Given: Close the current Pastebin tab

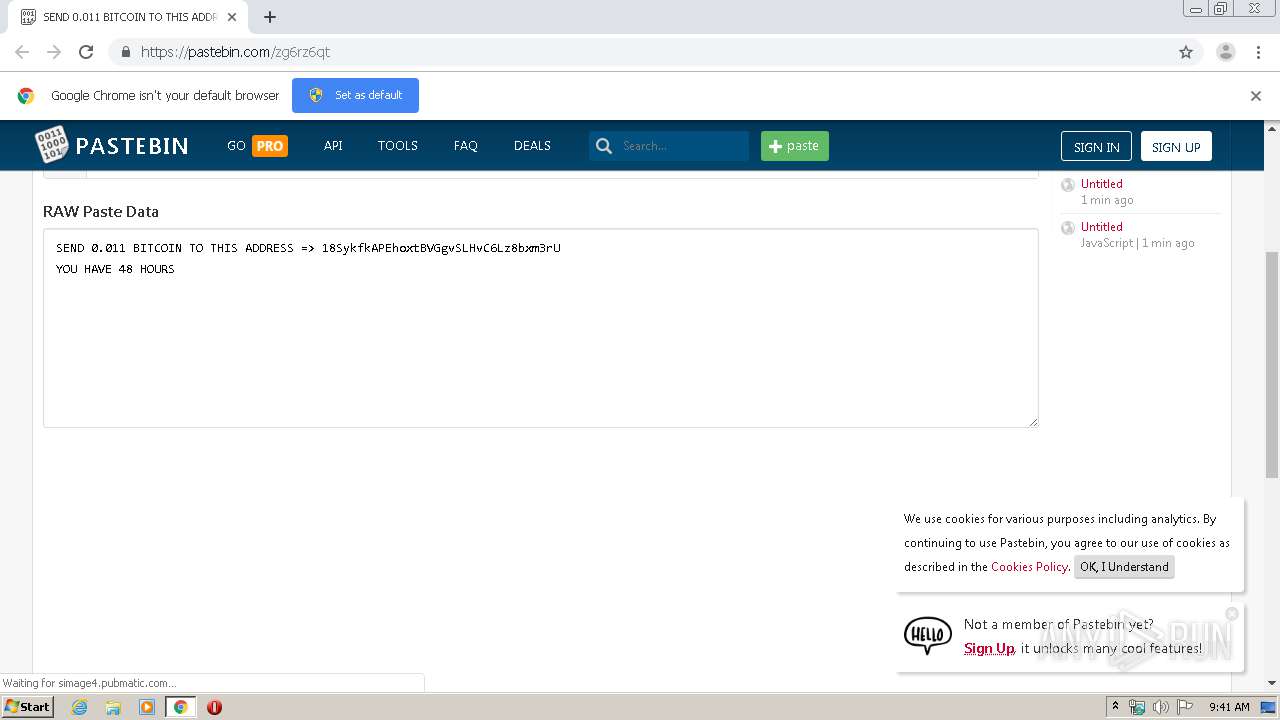Looking at the screenshot, I should pos(232,17).
